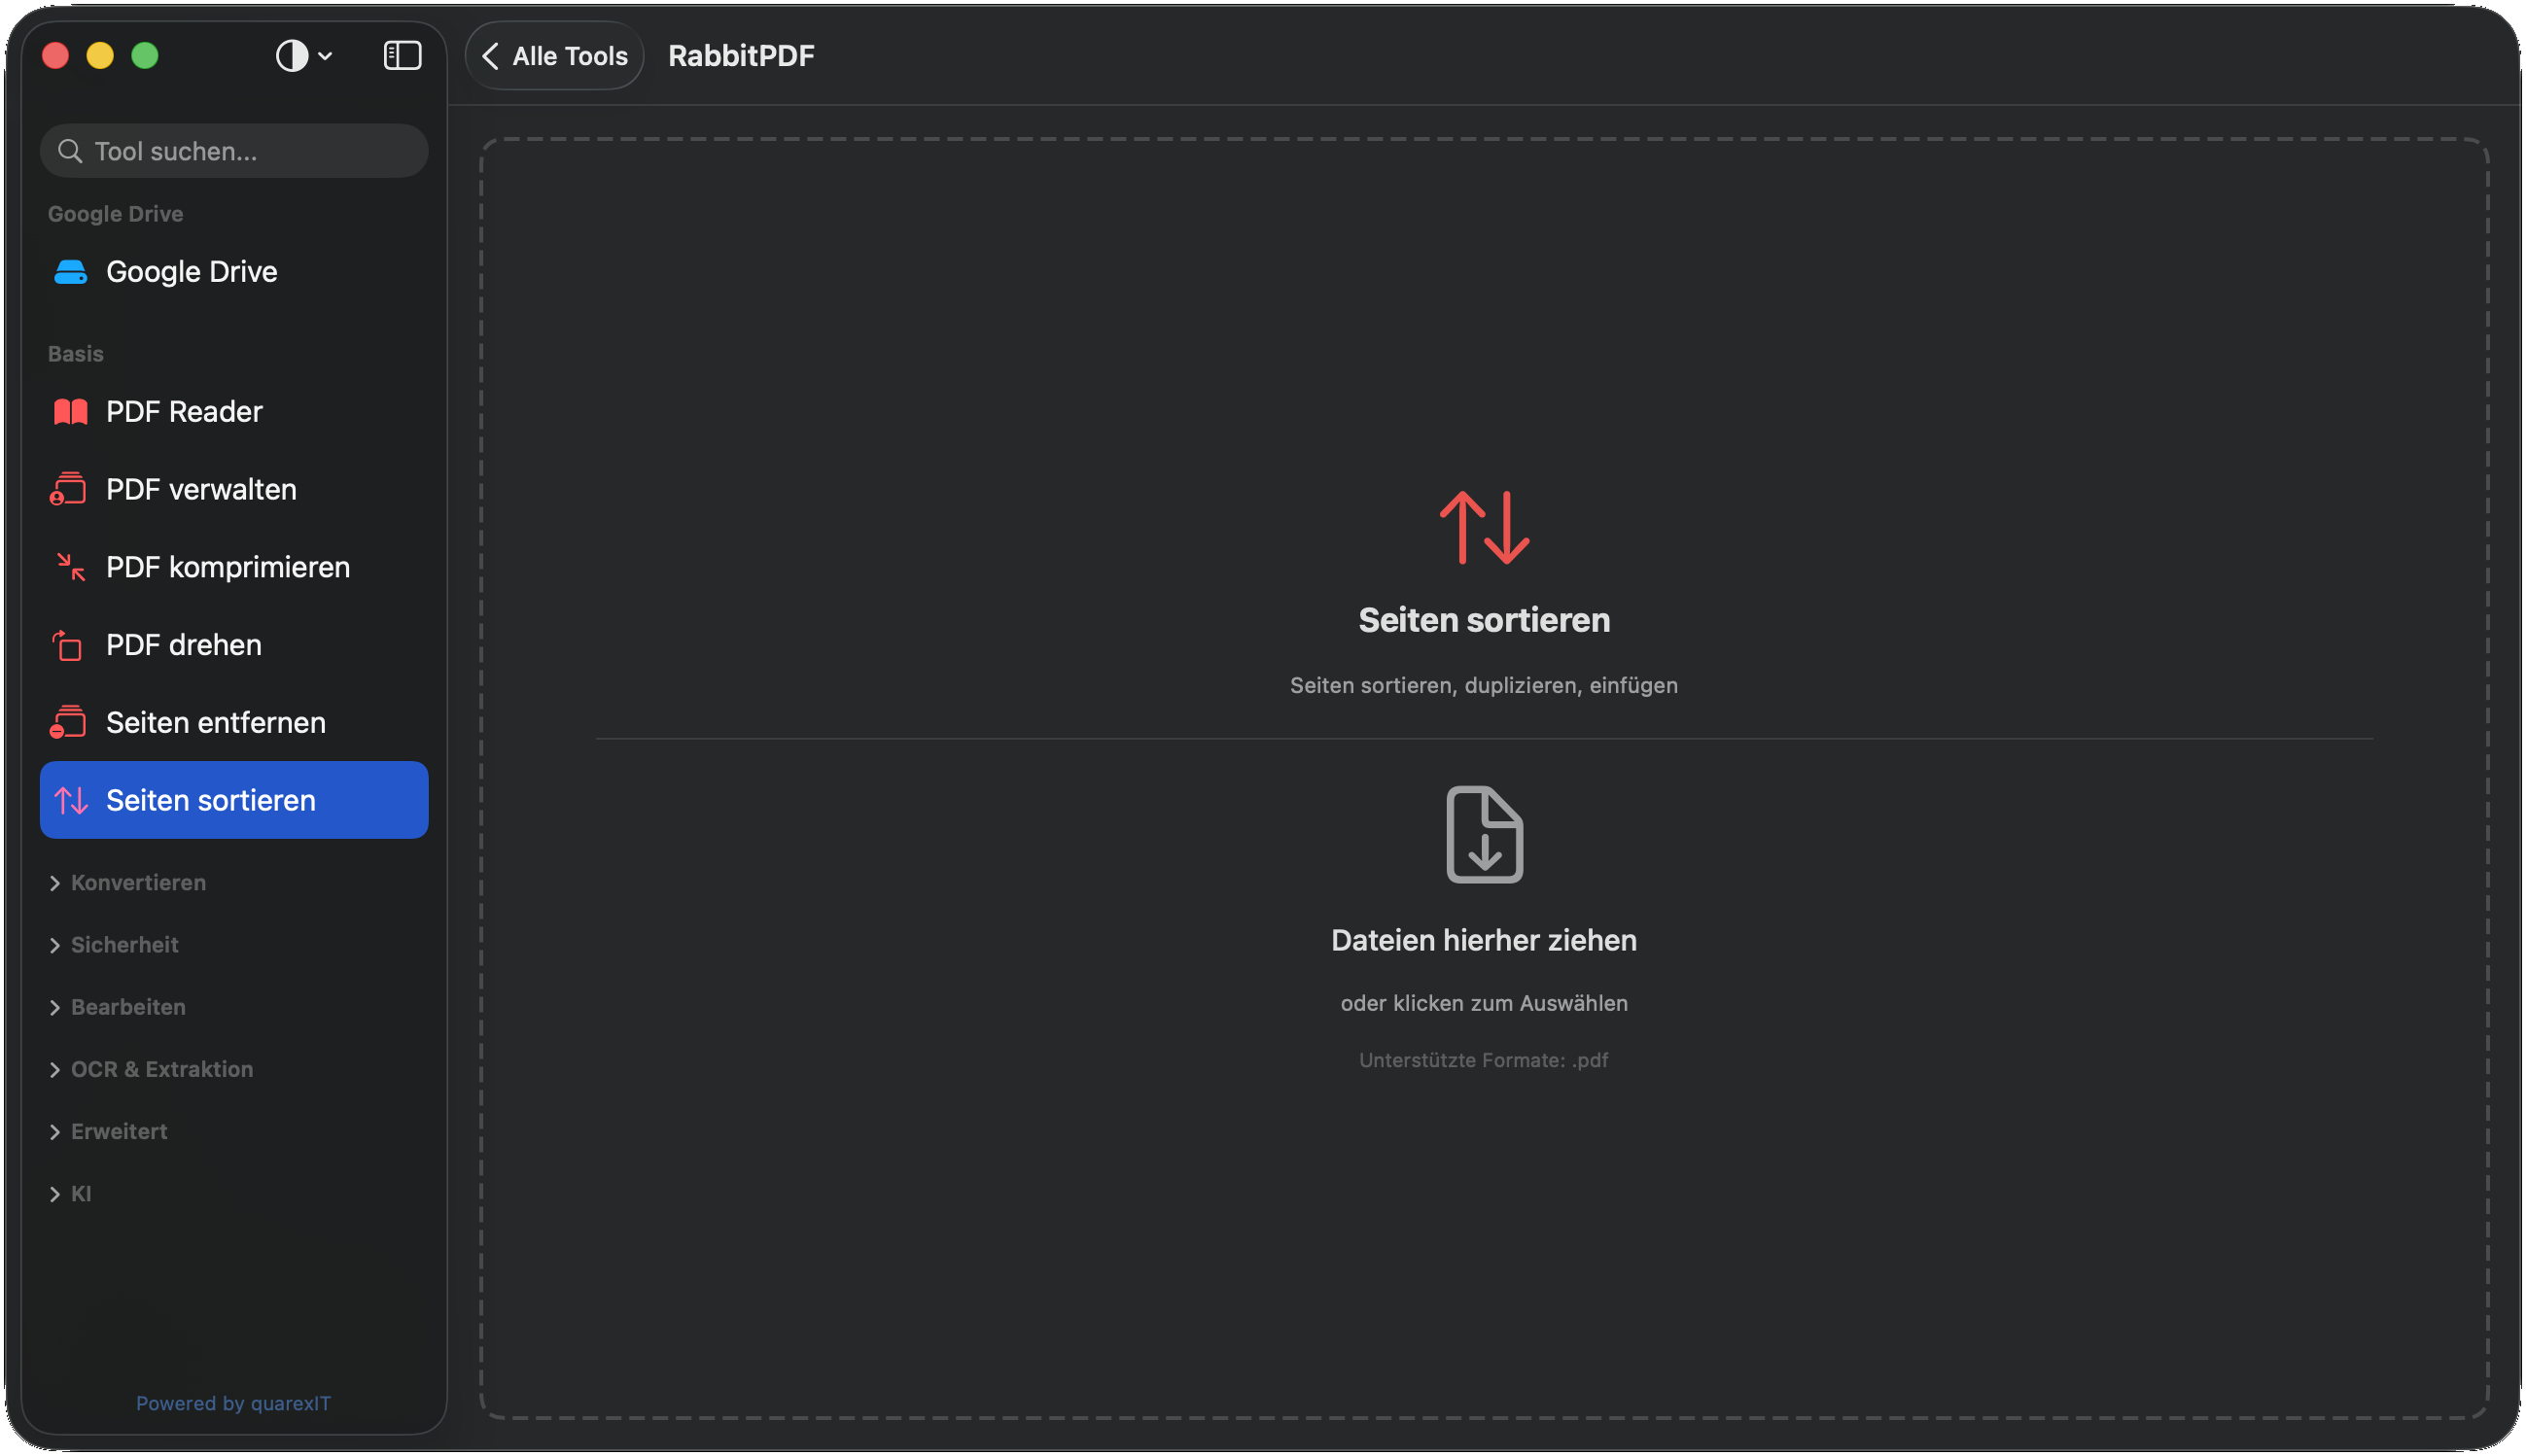
Task: Click the PDF drehen rotate icon
Action: 67,645
